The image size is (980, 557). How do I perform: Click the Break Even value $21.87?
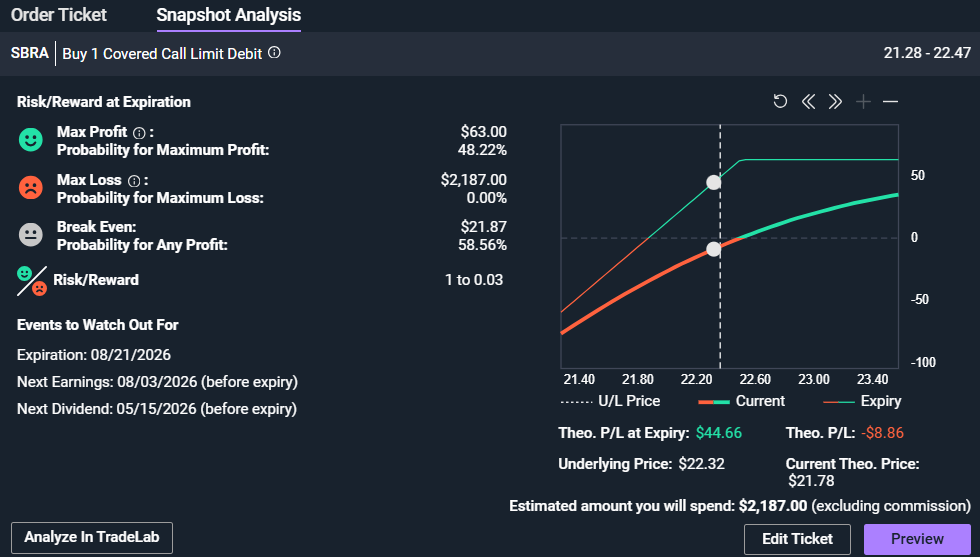484,227
